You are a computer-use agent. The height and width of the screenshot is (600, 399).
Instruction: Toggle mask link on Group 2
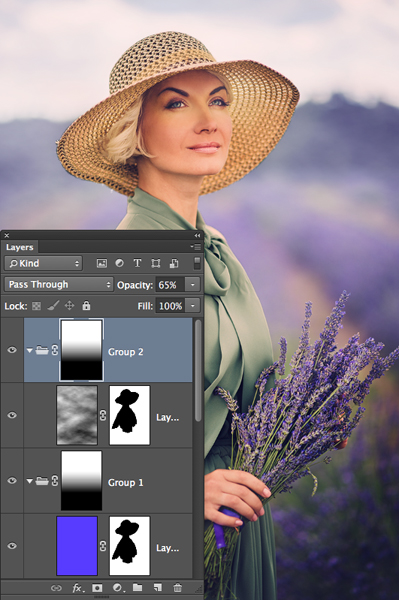(55, 350)
